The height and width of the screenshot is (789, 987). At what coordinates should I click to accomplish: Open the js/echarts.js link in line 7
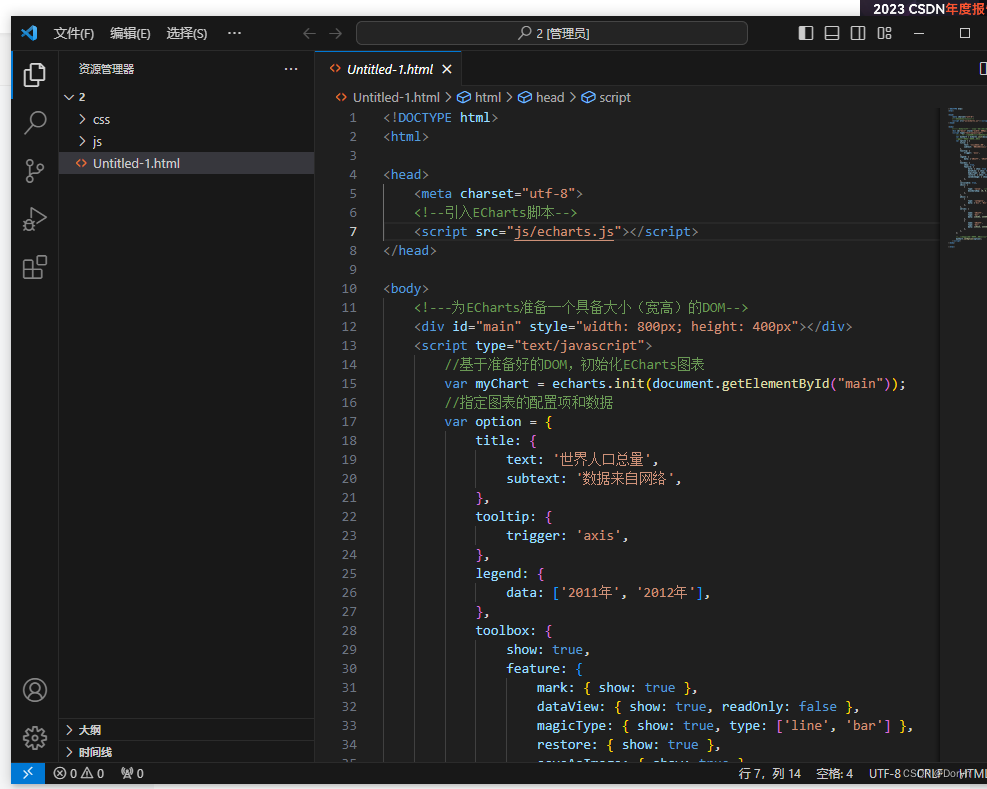point(563,232)
